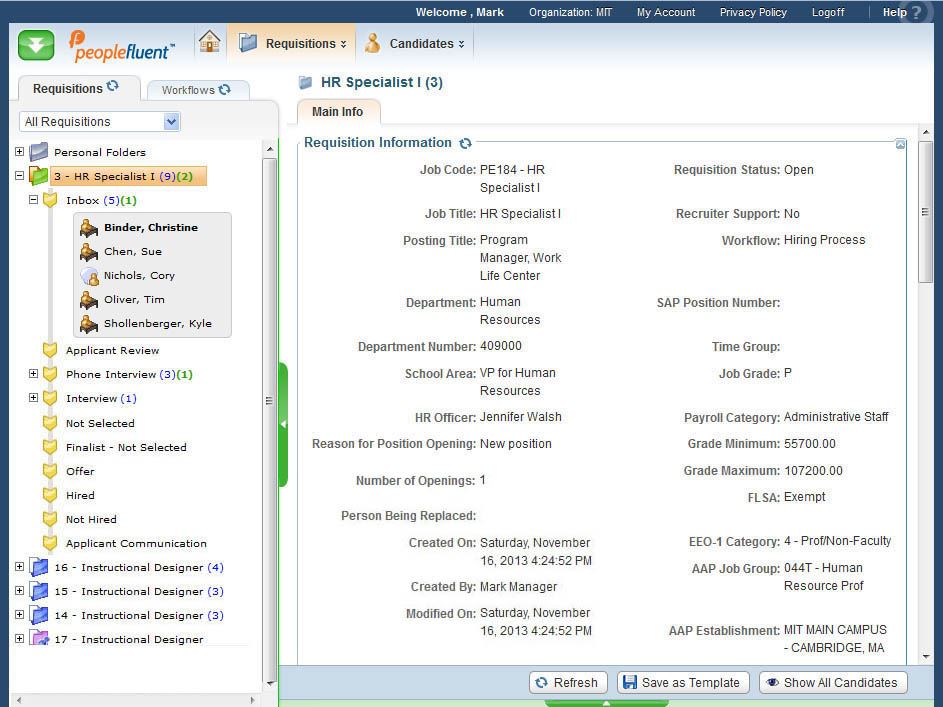Expand the Phone Interview folder
This screenshot has width=943, height=707.
[33, 374]
